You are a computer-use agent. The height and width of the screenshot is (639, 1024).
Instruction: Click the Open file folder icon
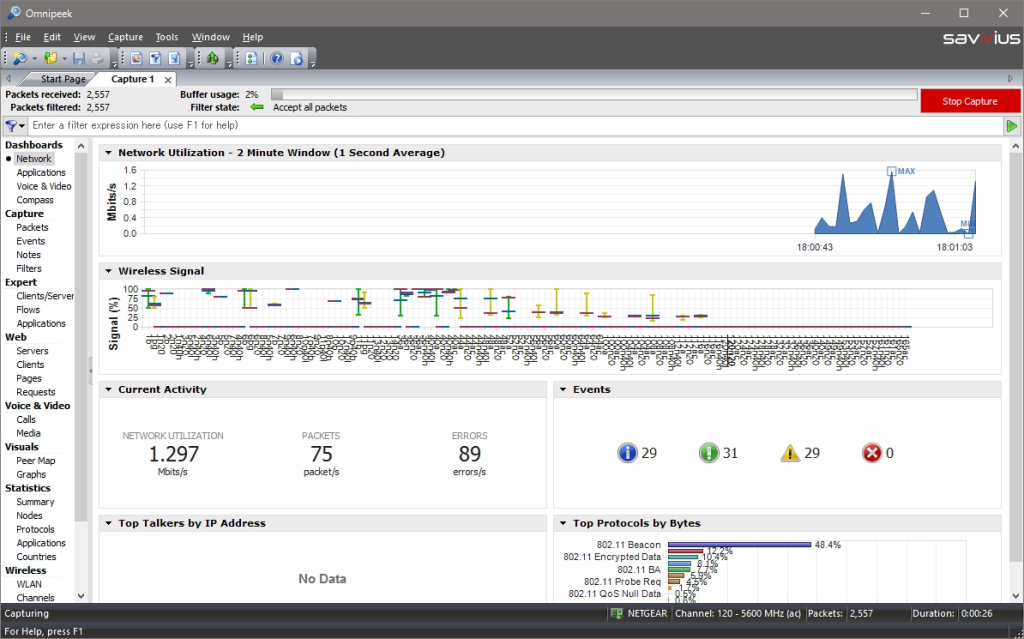(x=49, y=59)
